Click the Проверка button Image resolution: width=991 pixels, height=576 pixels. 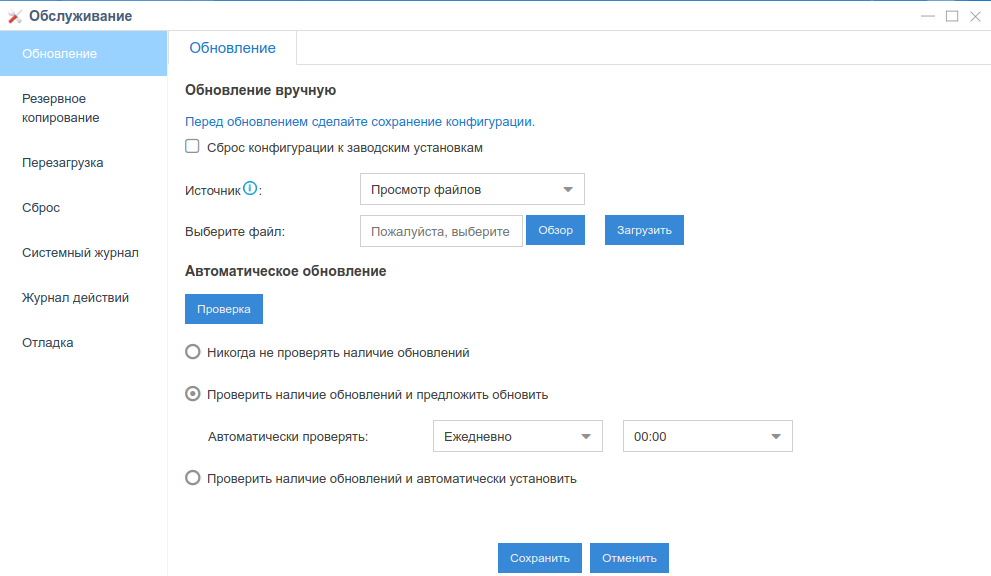(224, 309)
